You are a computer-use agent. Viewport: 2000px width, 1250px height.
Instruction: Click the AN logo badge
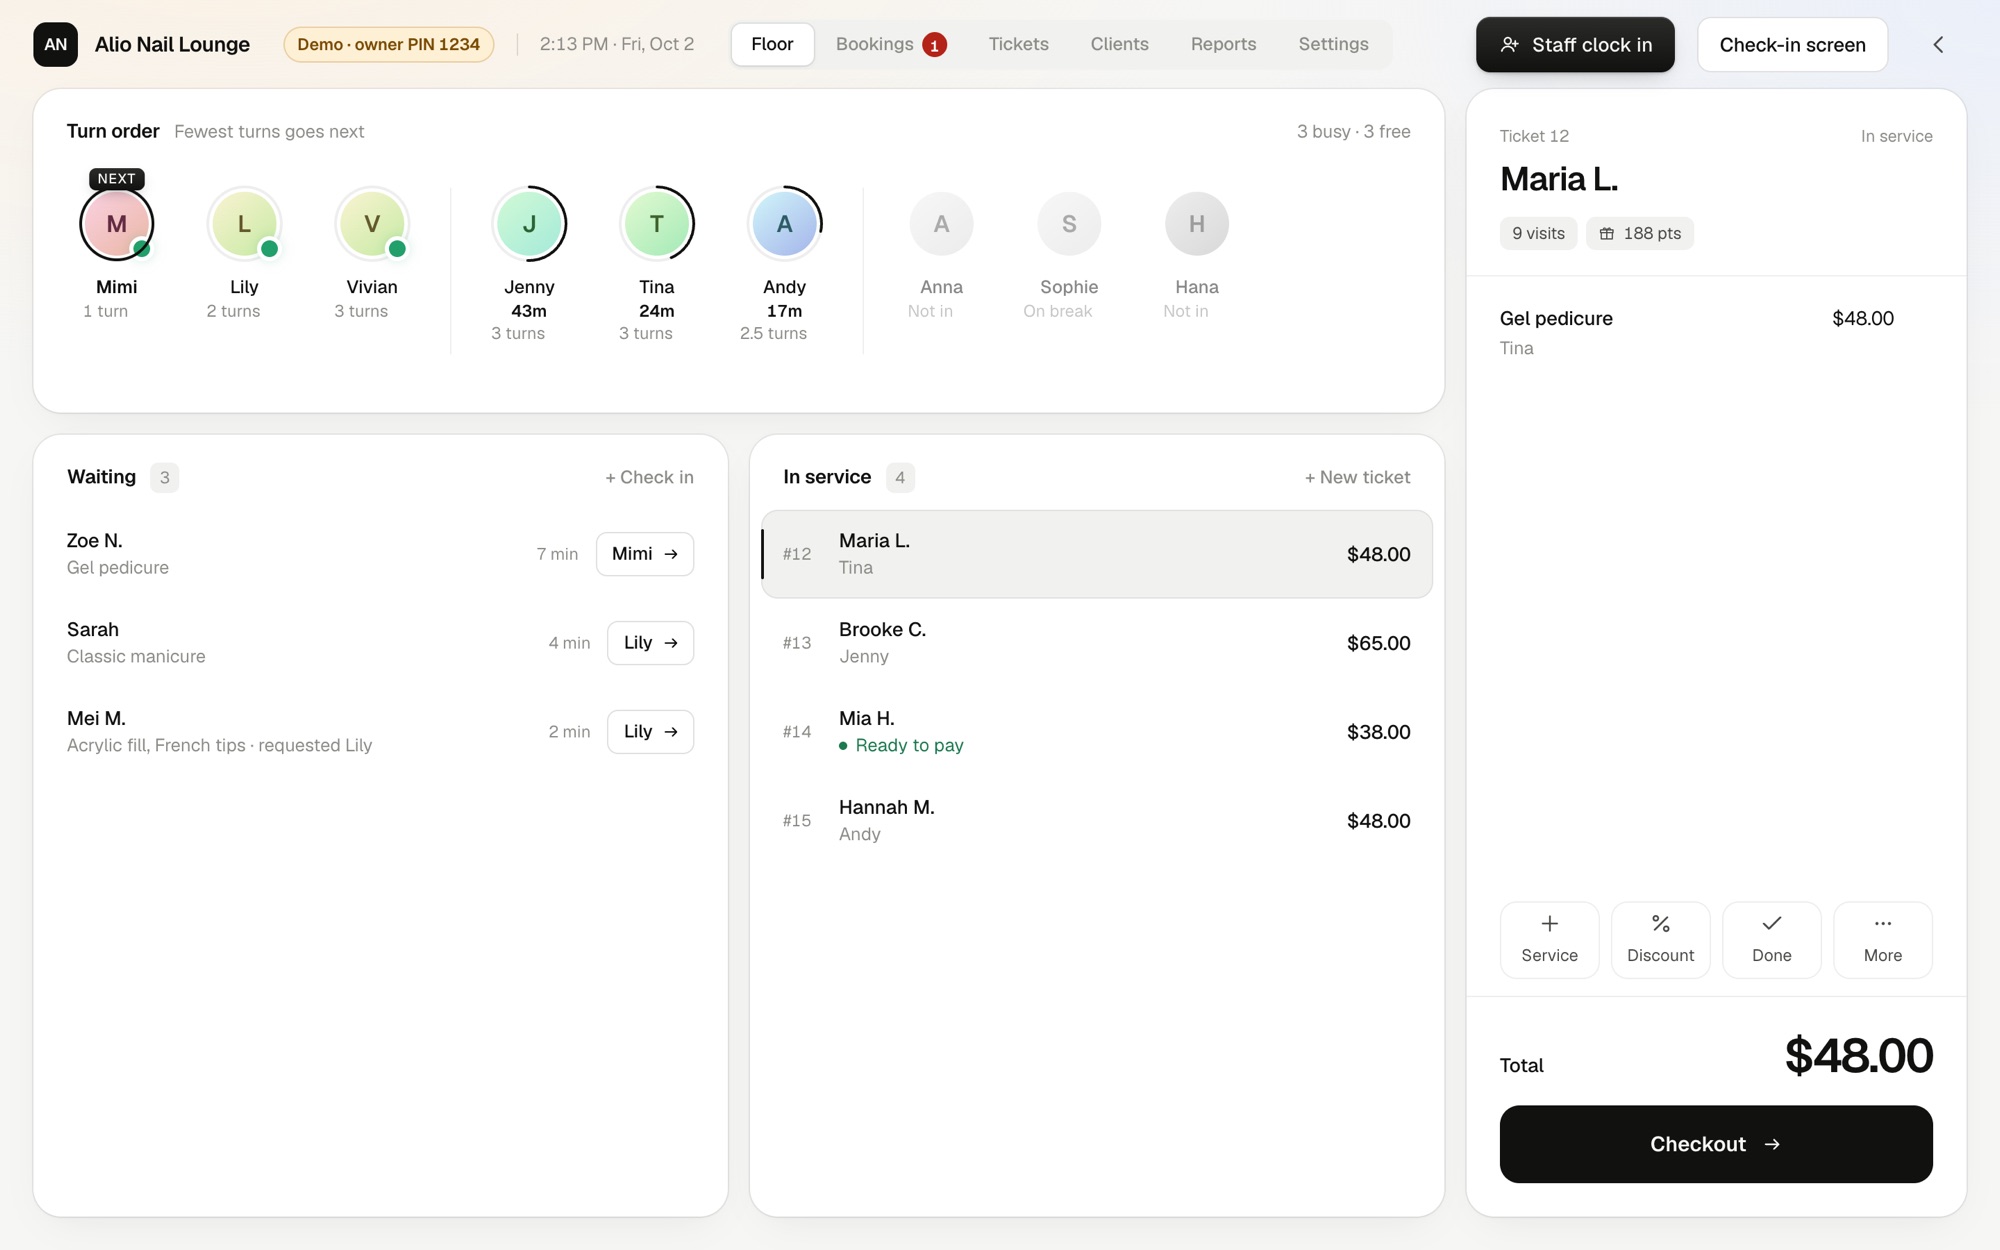[x=55, y=44]
